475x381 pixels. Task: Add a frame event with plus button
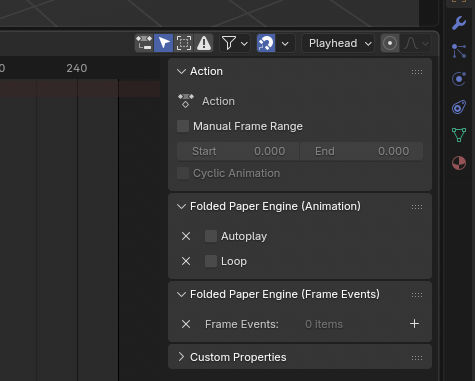coord(414,324)
